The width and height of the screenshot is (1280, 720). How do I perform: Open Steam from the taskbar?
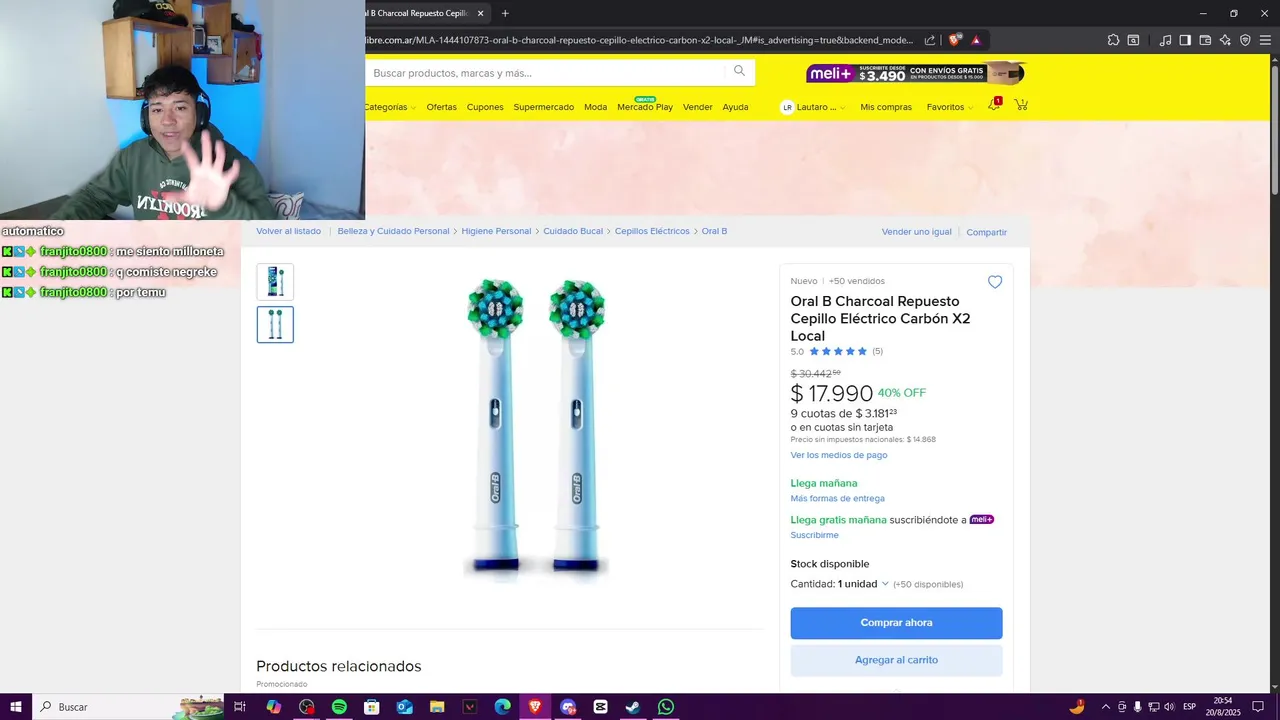pos(633,707)
